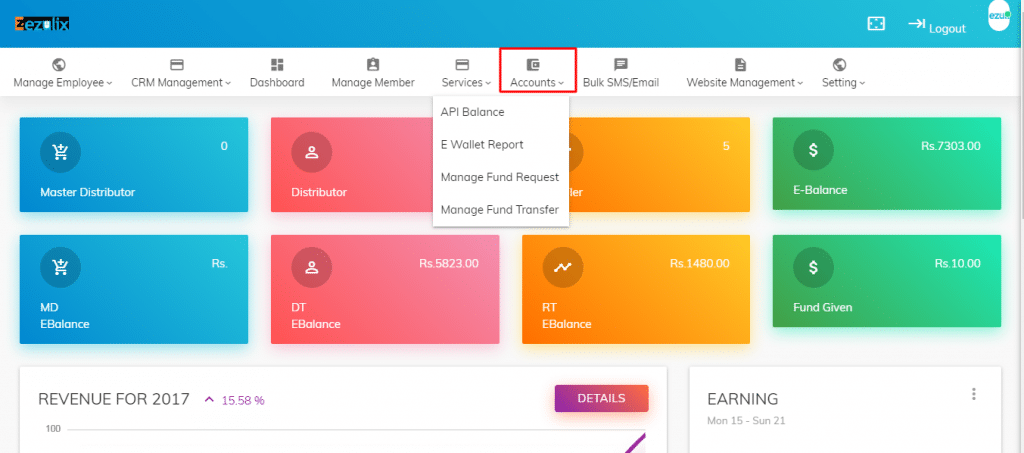Click the RT EBalance trend chart icon
Screen dimensions: 1024x453
pos(562,268)
